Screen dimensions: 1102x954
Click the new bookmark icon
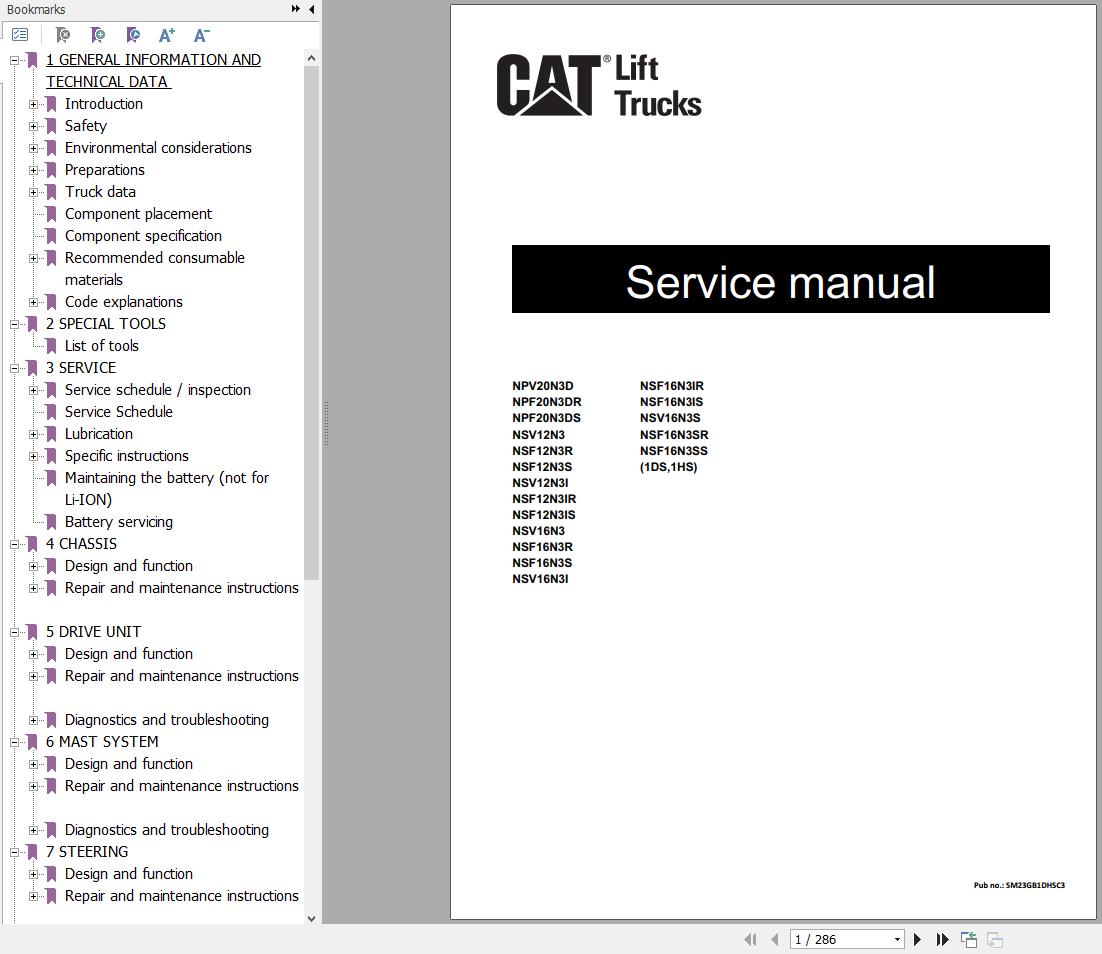point(98,35)
